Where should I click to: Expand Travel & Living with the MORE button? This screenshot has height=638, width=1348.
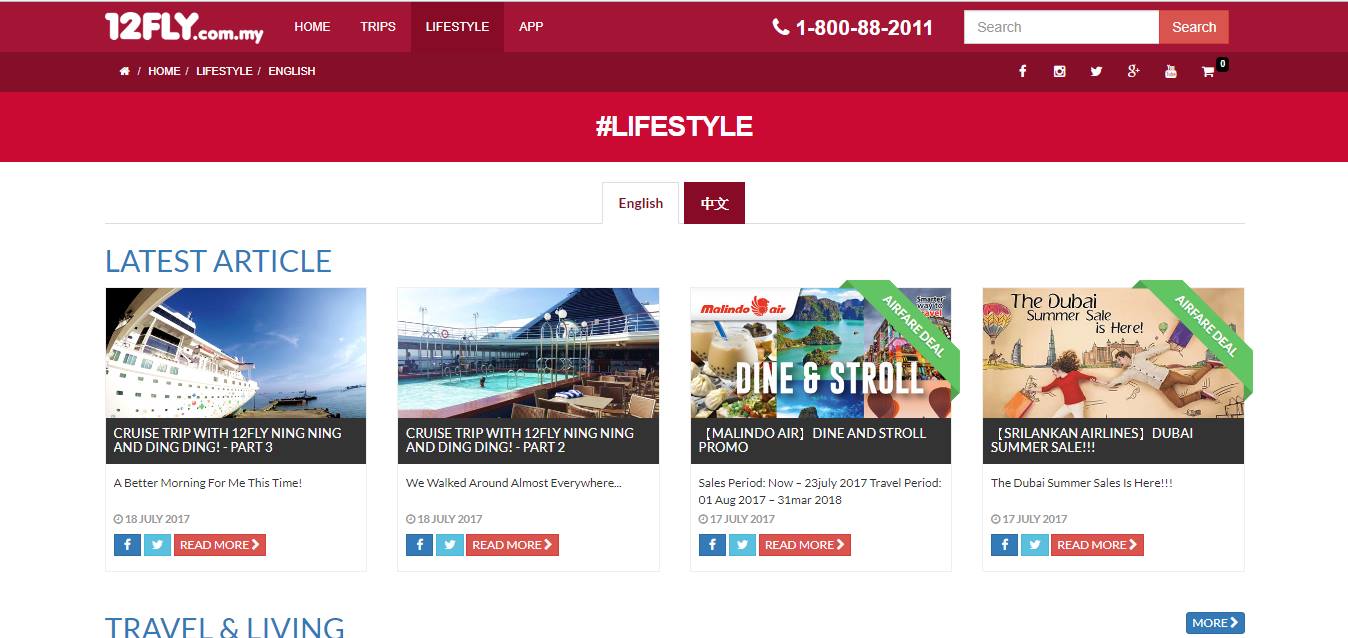pyautogui.click(x=1215, y=623)
